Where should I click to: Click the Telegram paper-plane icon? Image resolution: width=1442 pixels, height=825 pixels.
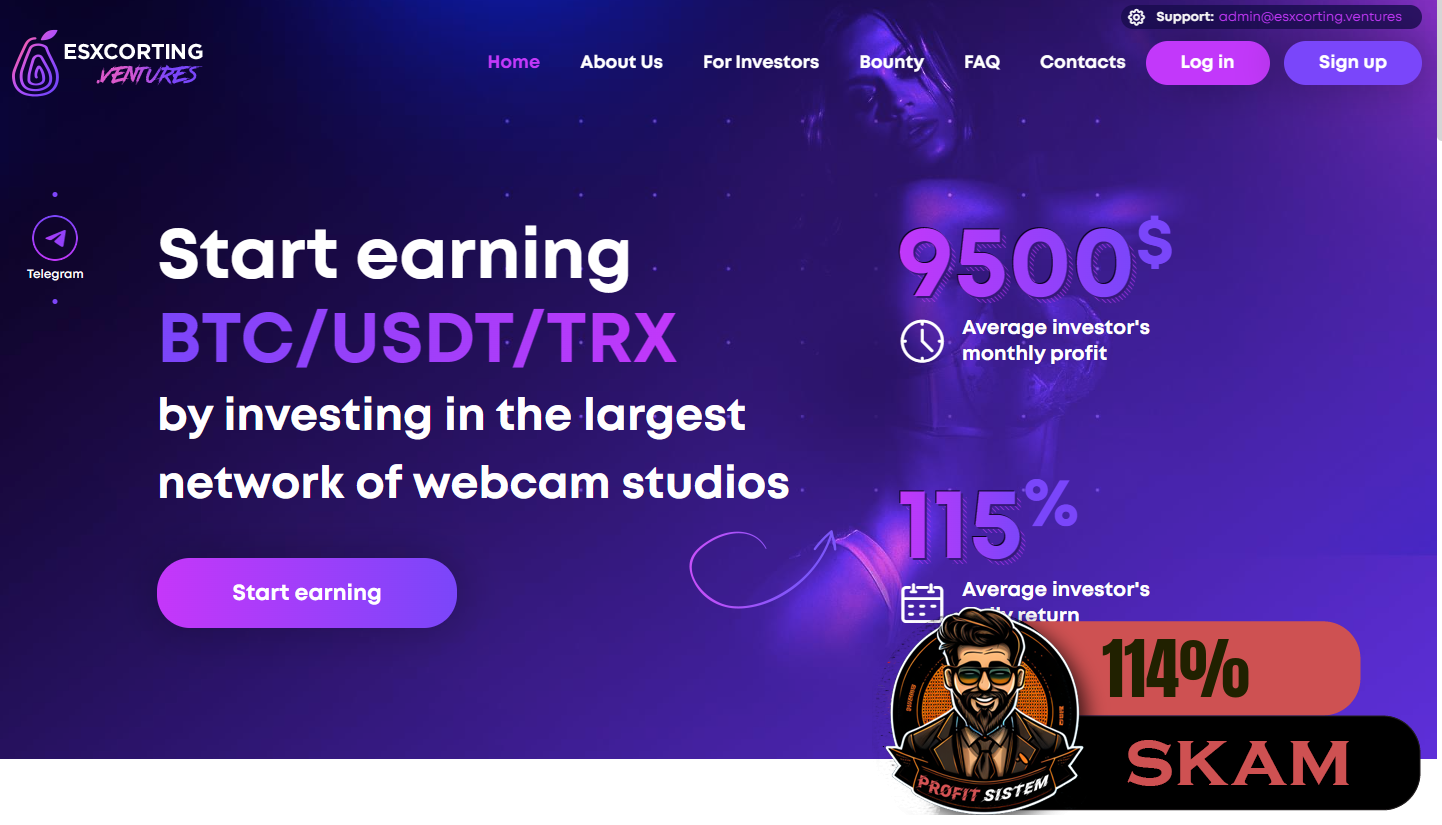click(x=55, y=238)
